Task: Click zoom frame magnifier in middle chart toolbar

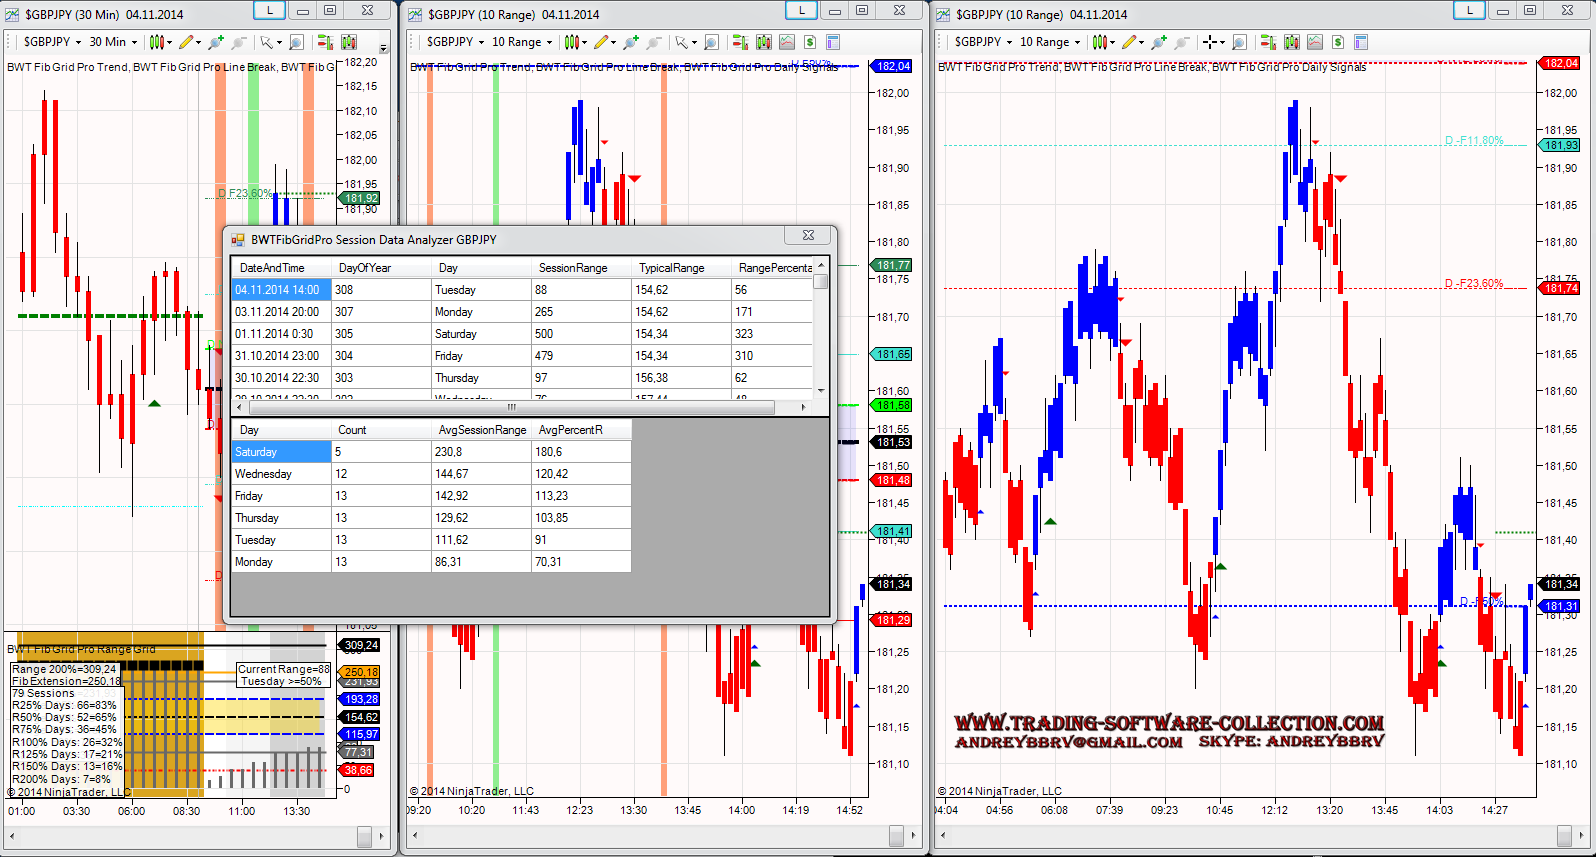Action: [711, 42]
